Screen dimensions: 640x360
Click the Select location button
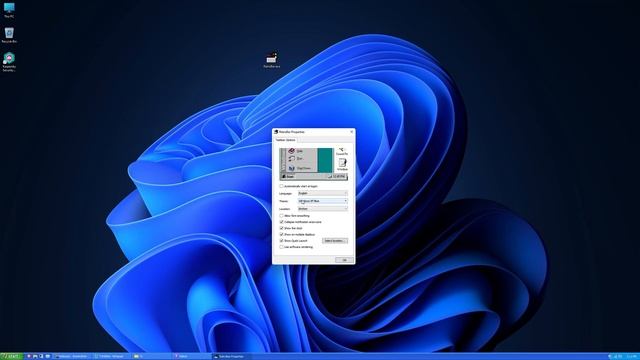pyautogui.click(x=335, y=241)
